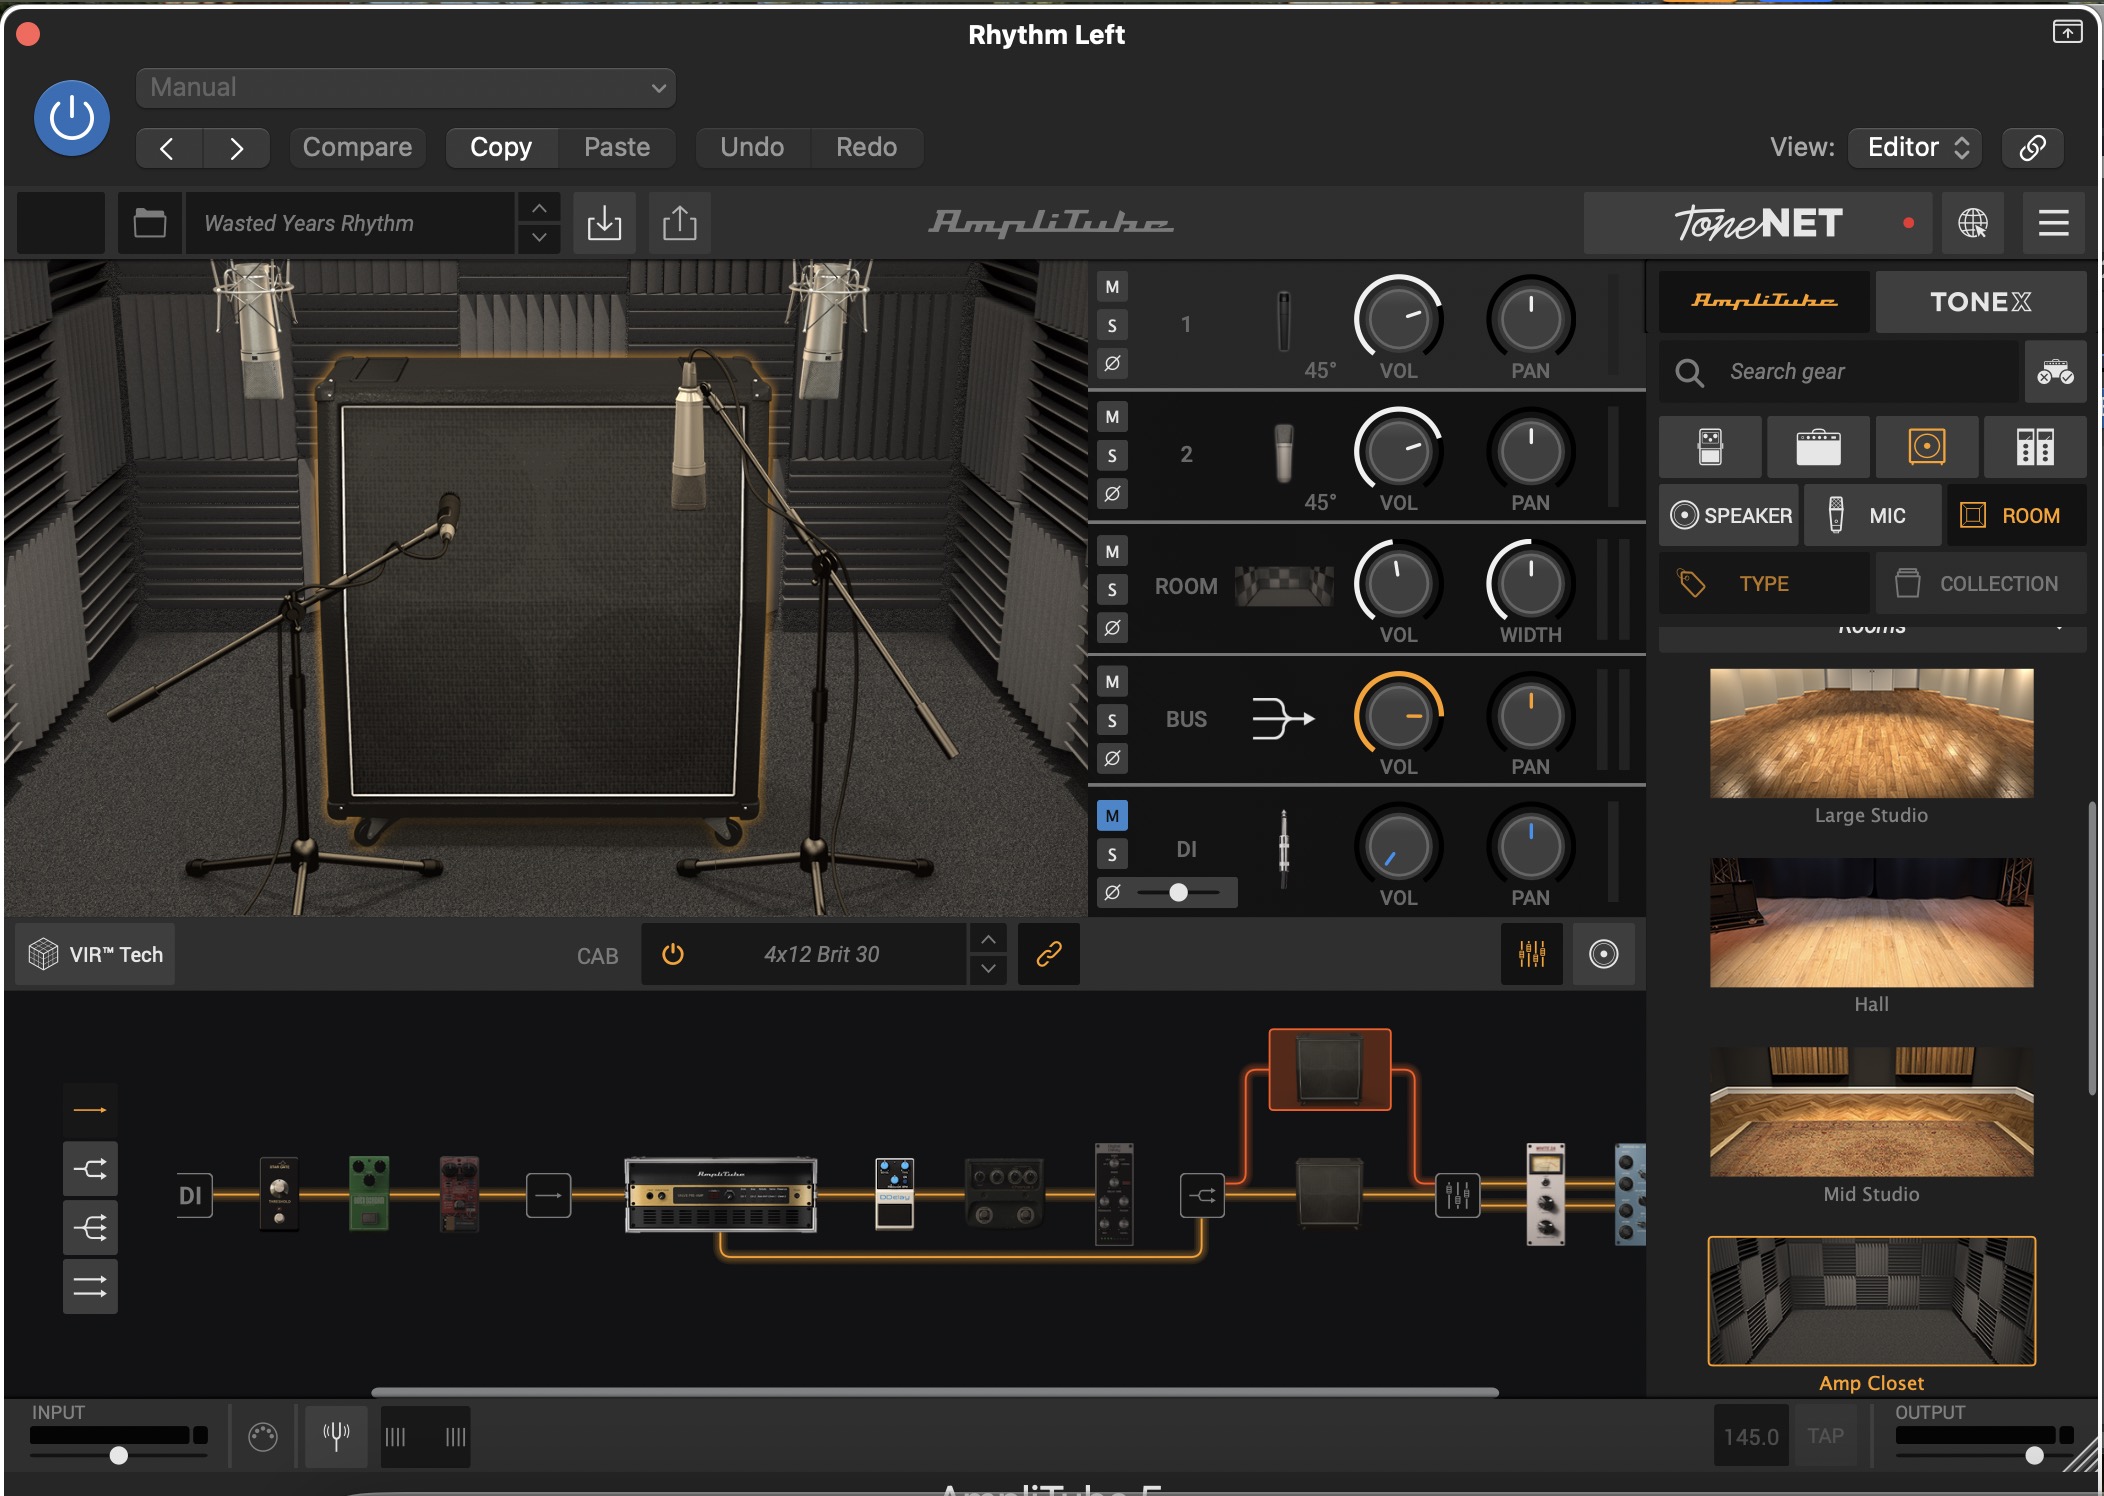Toggle the CAB power button
Viewport: 2104px width, 1496px height.
(x=673, y=954)
